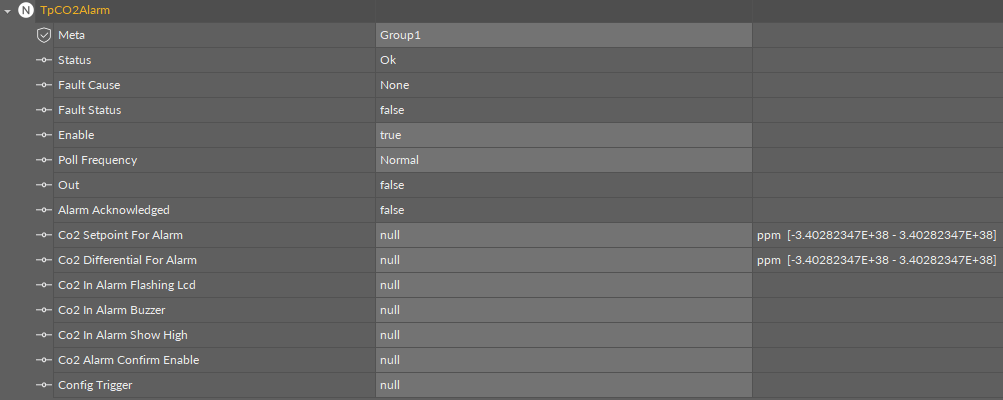Click the slot icon beside Enable
Viewport: 1003px width, 400px height.
click(43, 135)
